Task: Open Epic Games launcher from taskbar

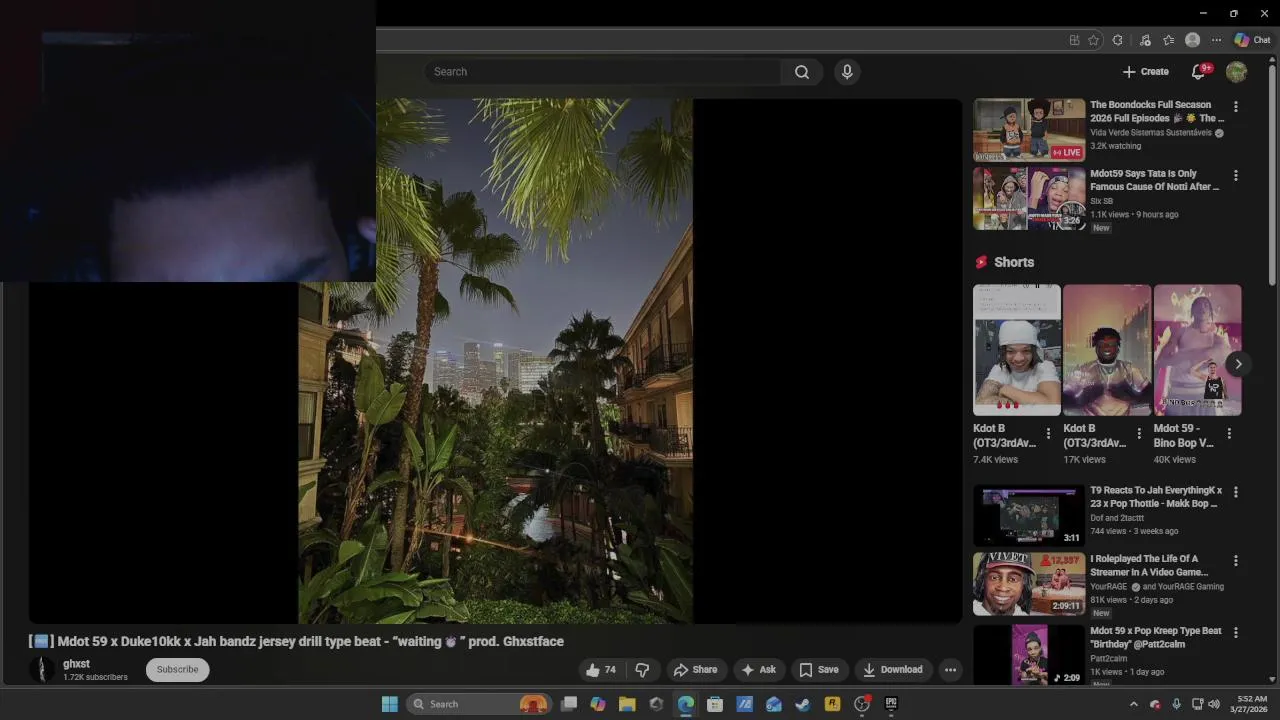Action: pos(891,704)
